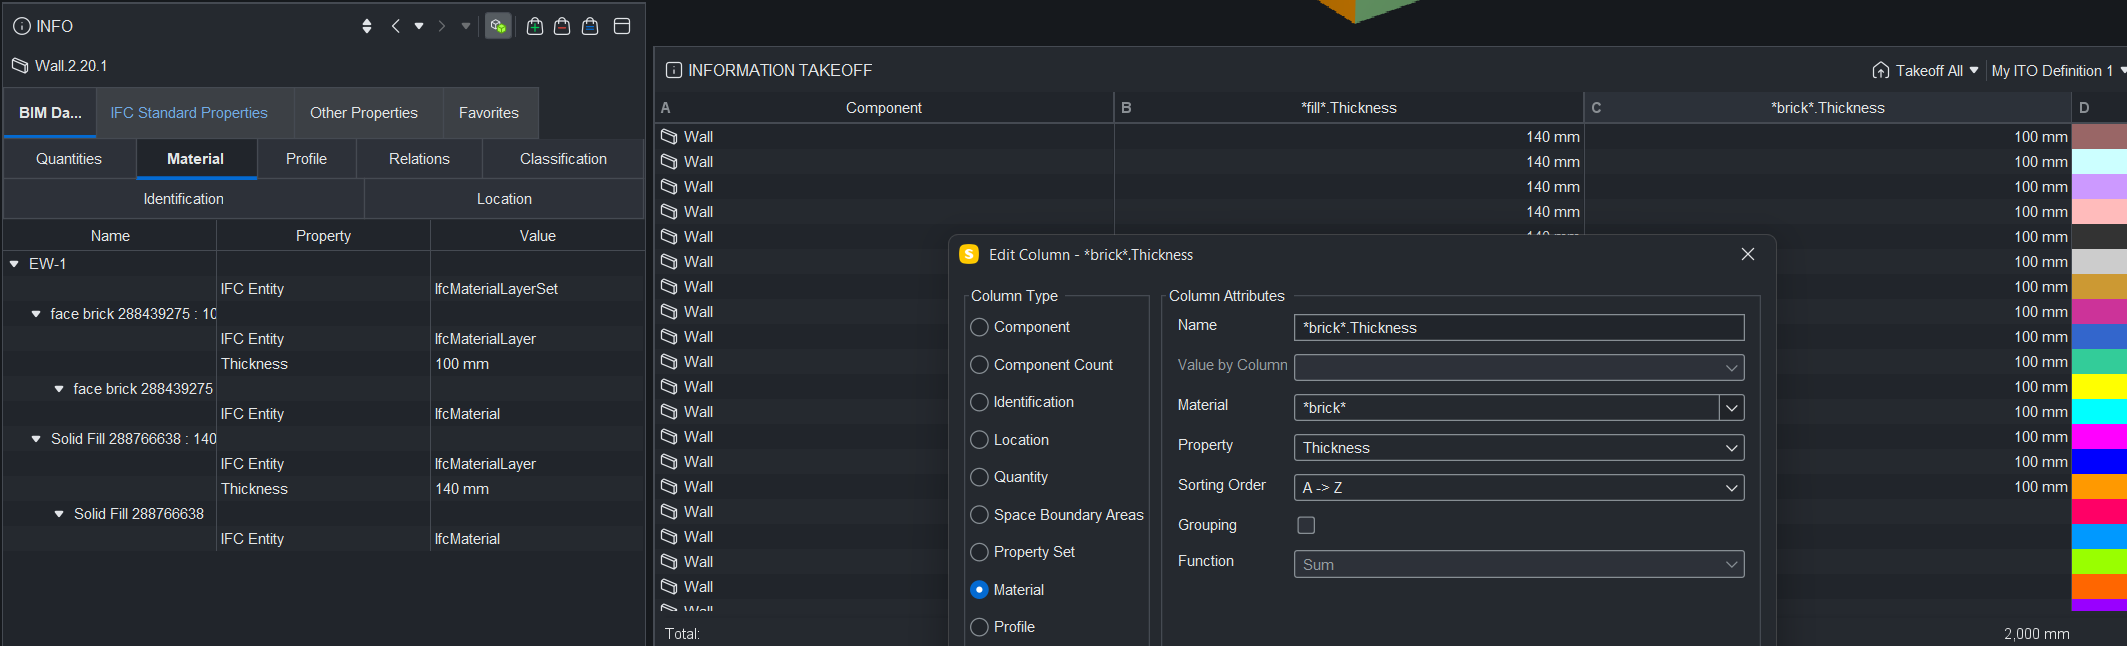
Task: Open the Sorting Order A -> Z dropdown
Action: 1519,487
